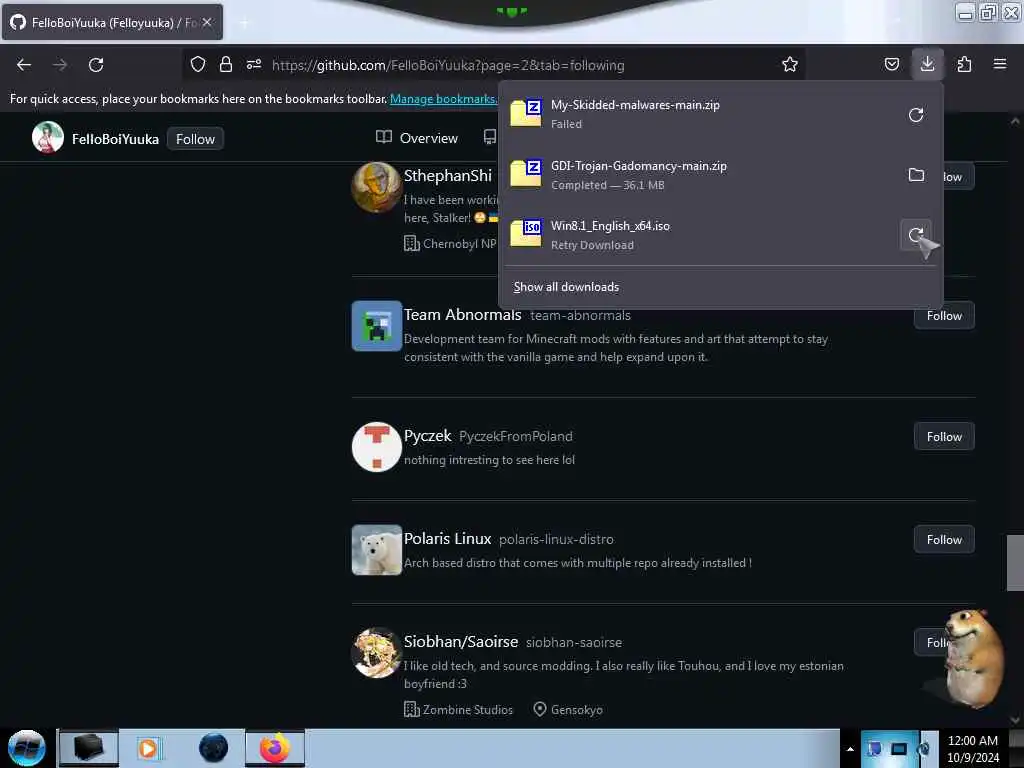This screenshot has width=1024, height=768.
Task: Retry the Win8.1_English_x64.iso download
Action: coord(916,235)
